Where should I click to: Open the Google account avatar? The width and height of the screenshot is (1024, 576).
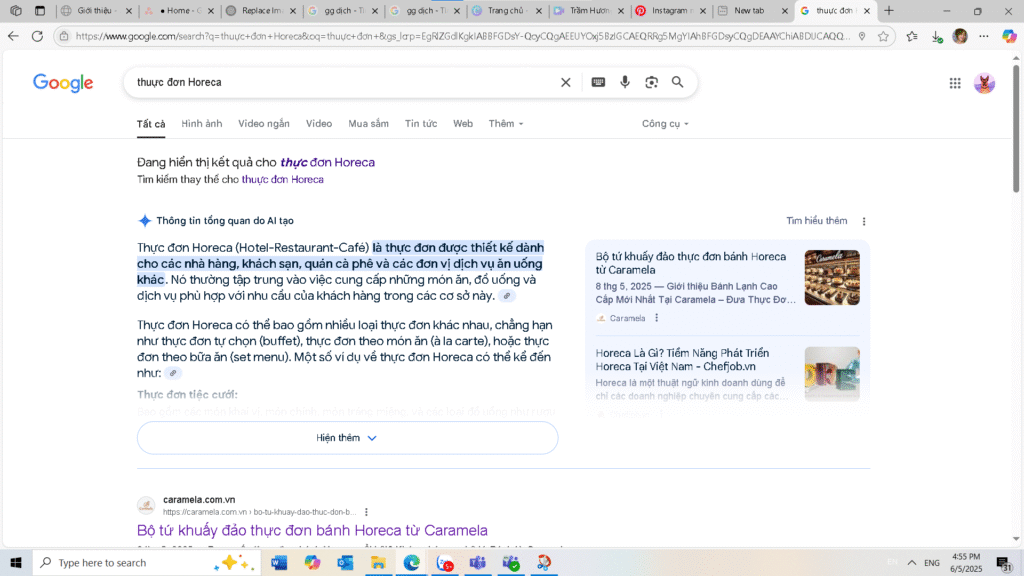click(984, 83)
